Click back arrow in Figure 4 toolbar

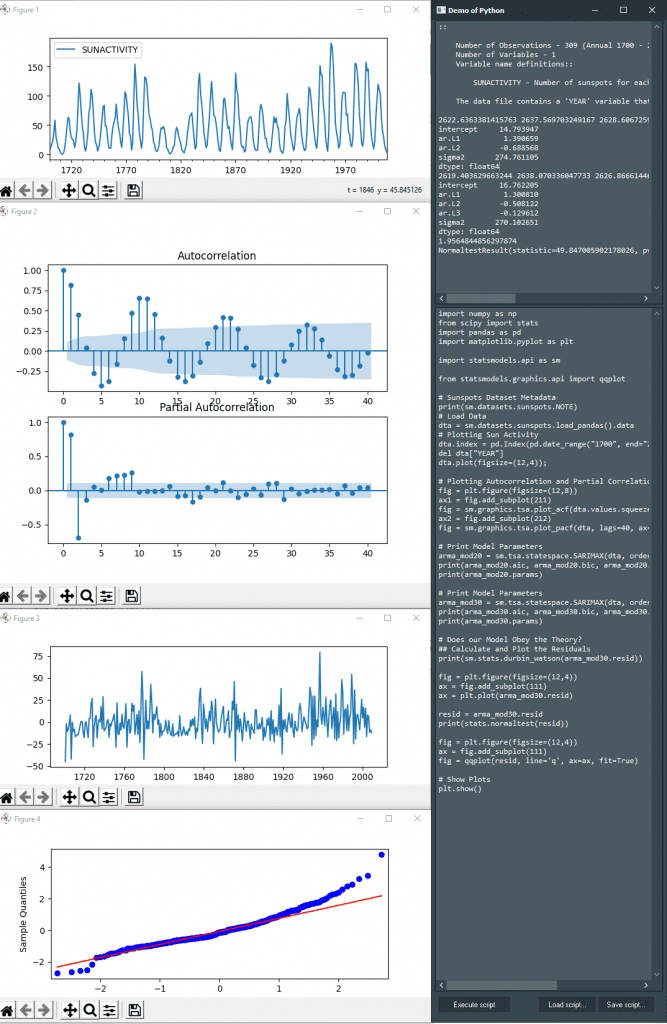tap(25, 1010)
